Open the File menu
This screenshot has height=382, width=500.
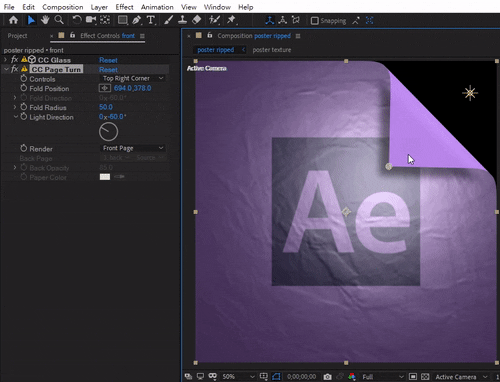coord(9,7)
